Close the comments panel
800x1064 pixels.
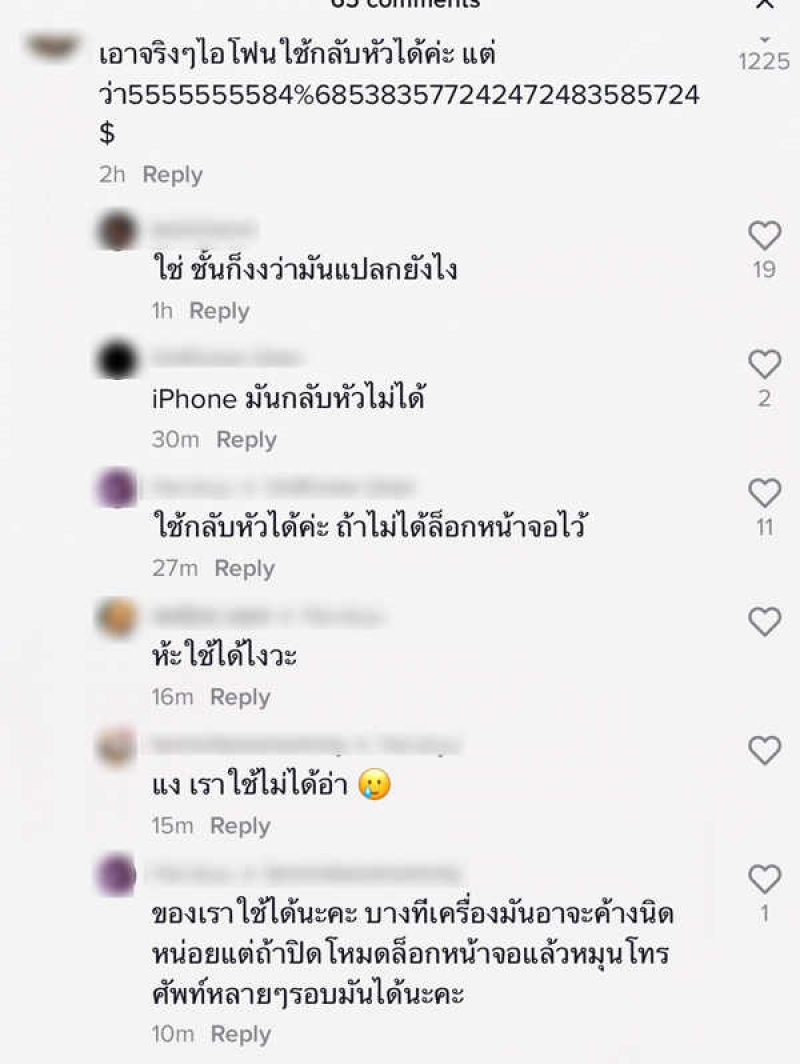coord(765,4)
